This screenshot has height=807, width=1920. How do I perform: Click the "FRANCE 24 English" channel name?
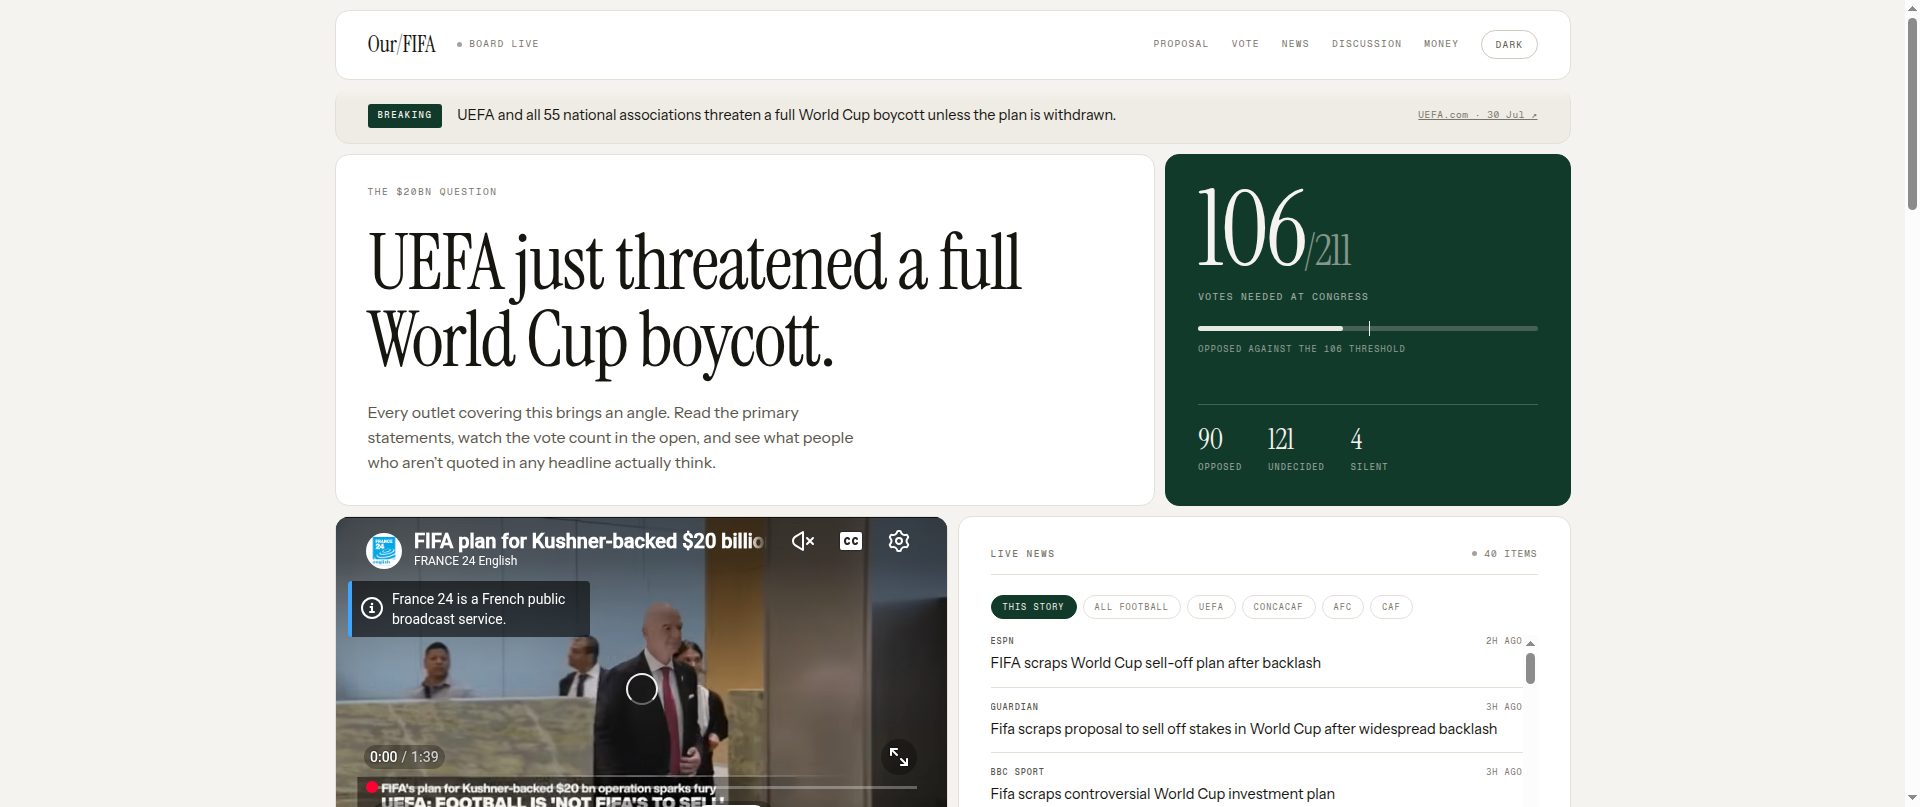pos(465,561)
